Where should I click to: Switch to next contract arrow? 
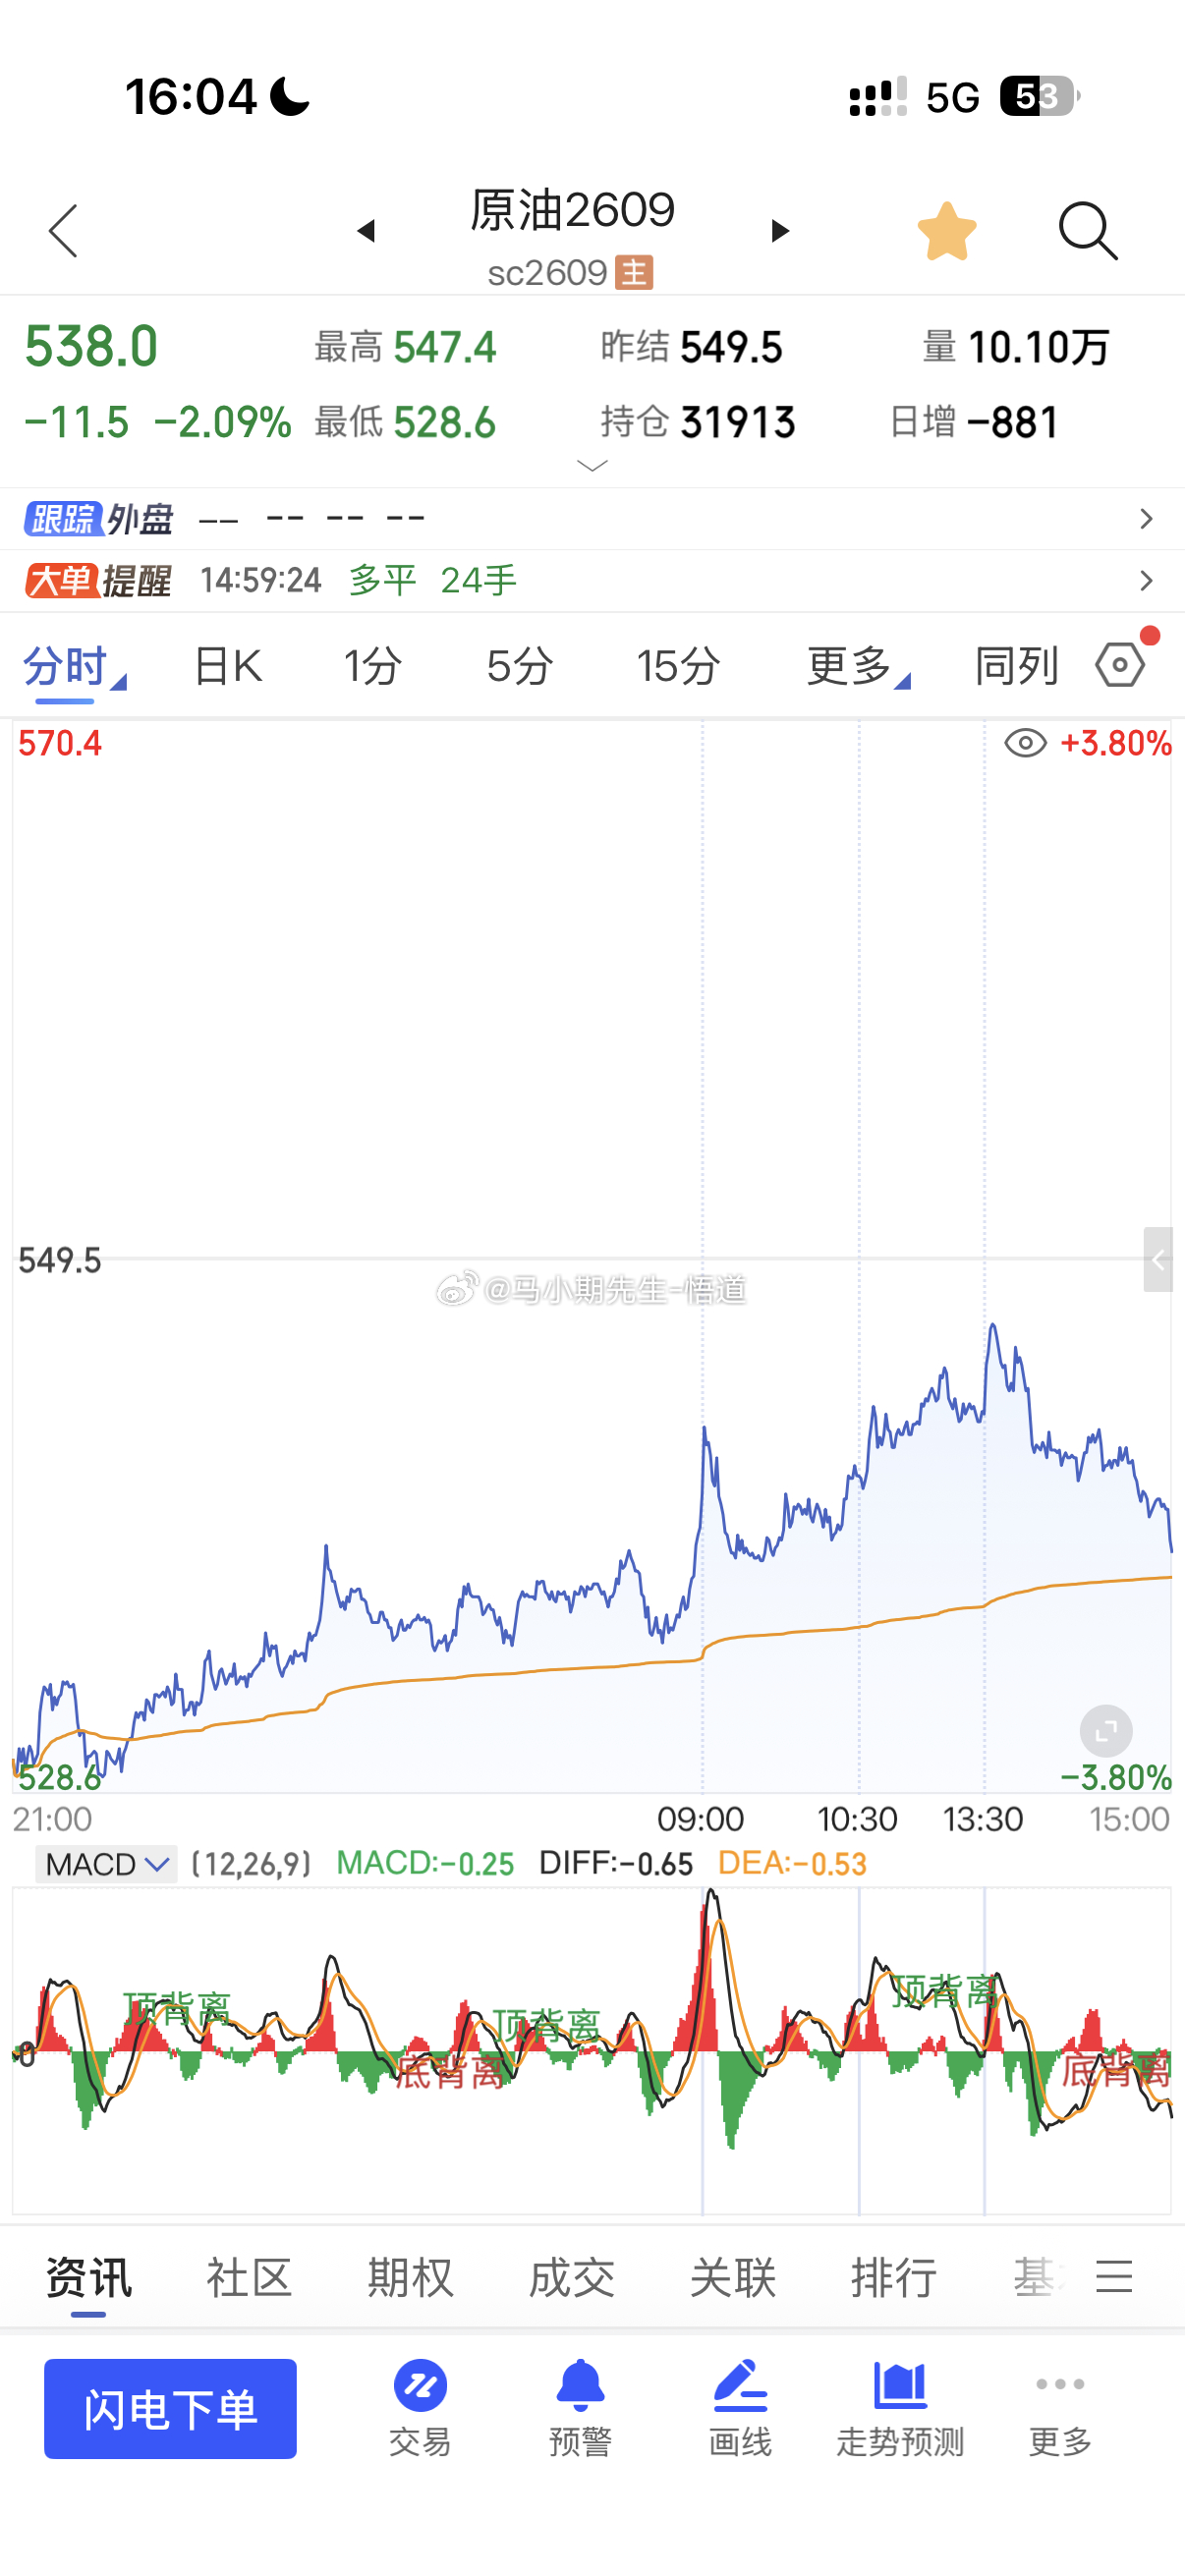[780, 231]
